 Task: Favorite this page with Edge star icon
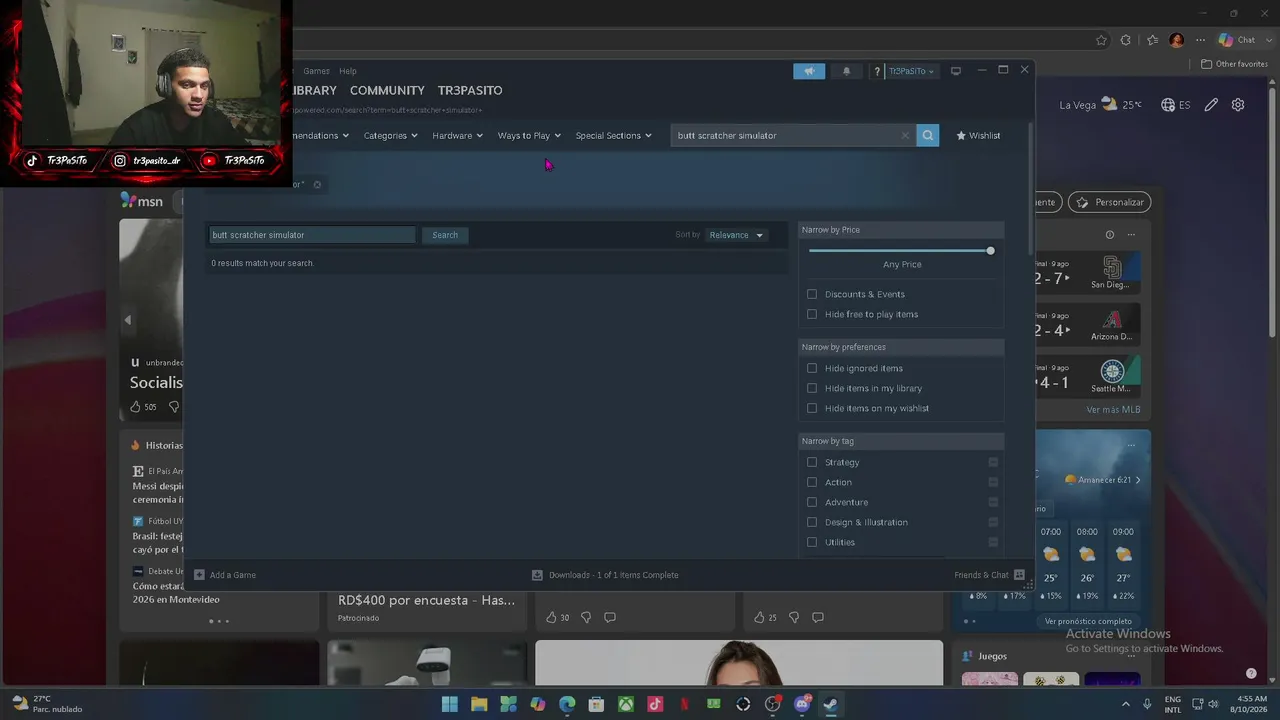tap(1101, 40)
